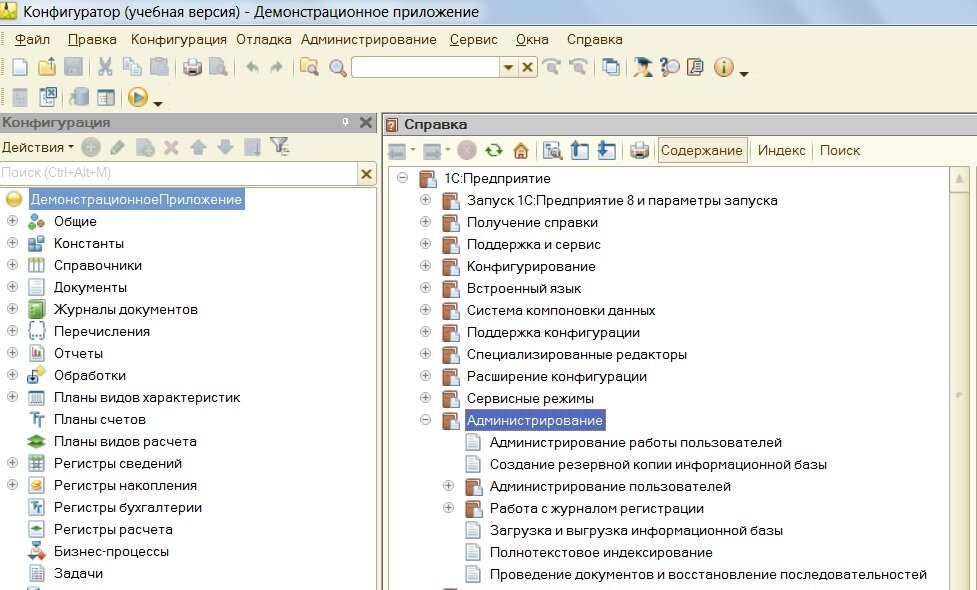977x590 pixels.
Task: Click the Undo arrow icon
Action: coord(252,67)
